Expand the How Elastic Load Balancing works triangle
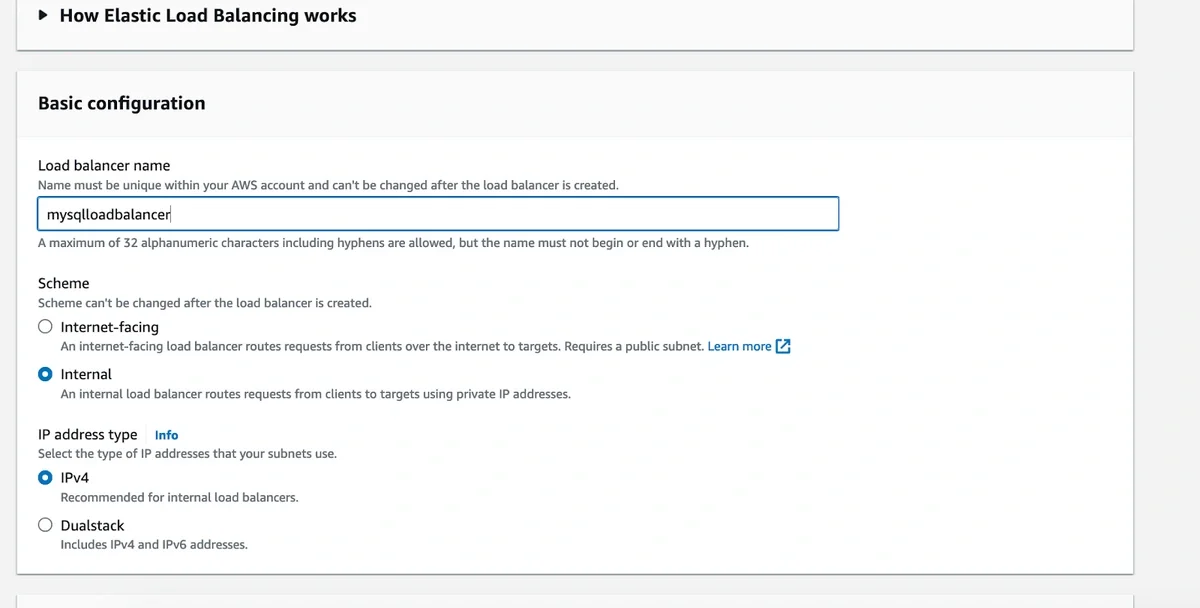 tap(42, 15)
